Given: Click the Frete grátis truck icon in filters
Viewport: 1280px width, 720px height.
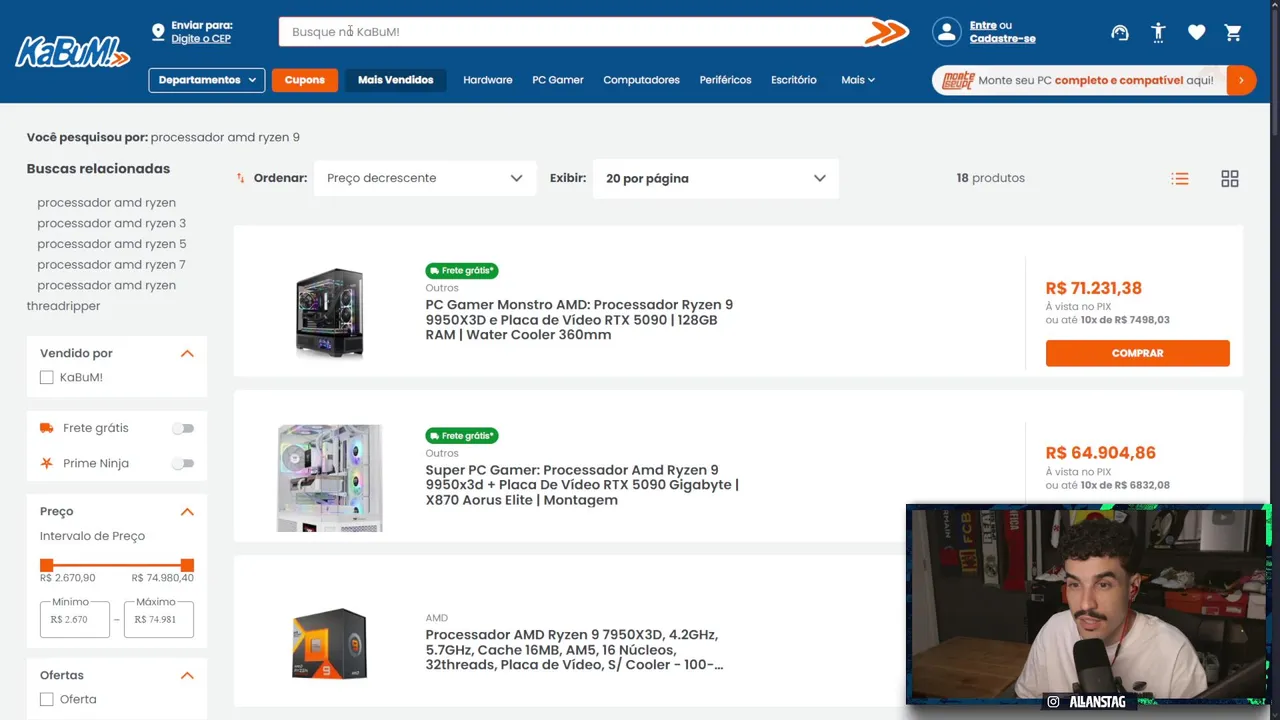Looking at the screenshot, I should 46,428.
